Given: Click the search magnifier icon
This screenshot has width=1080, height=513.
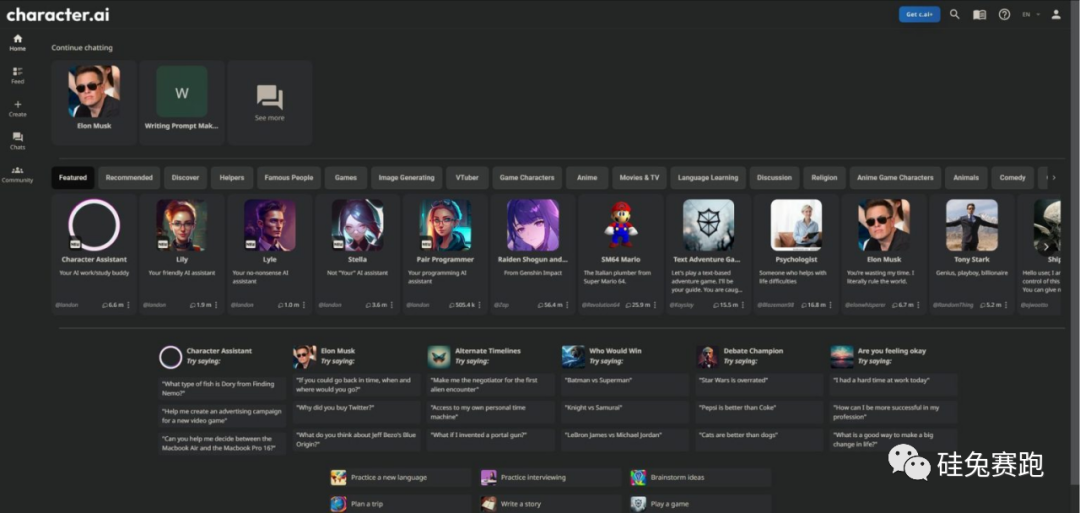Looking at the screenshot, I should pos(955,14).
